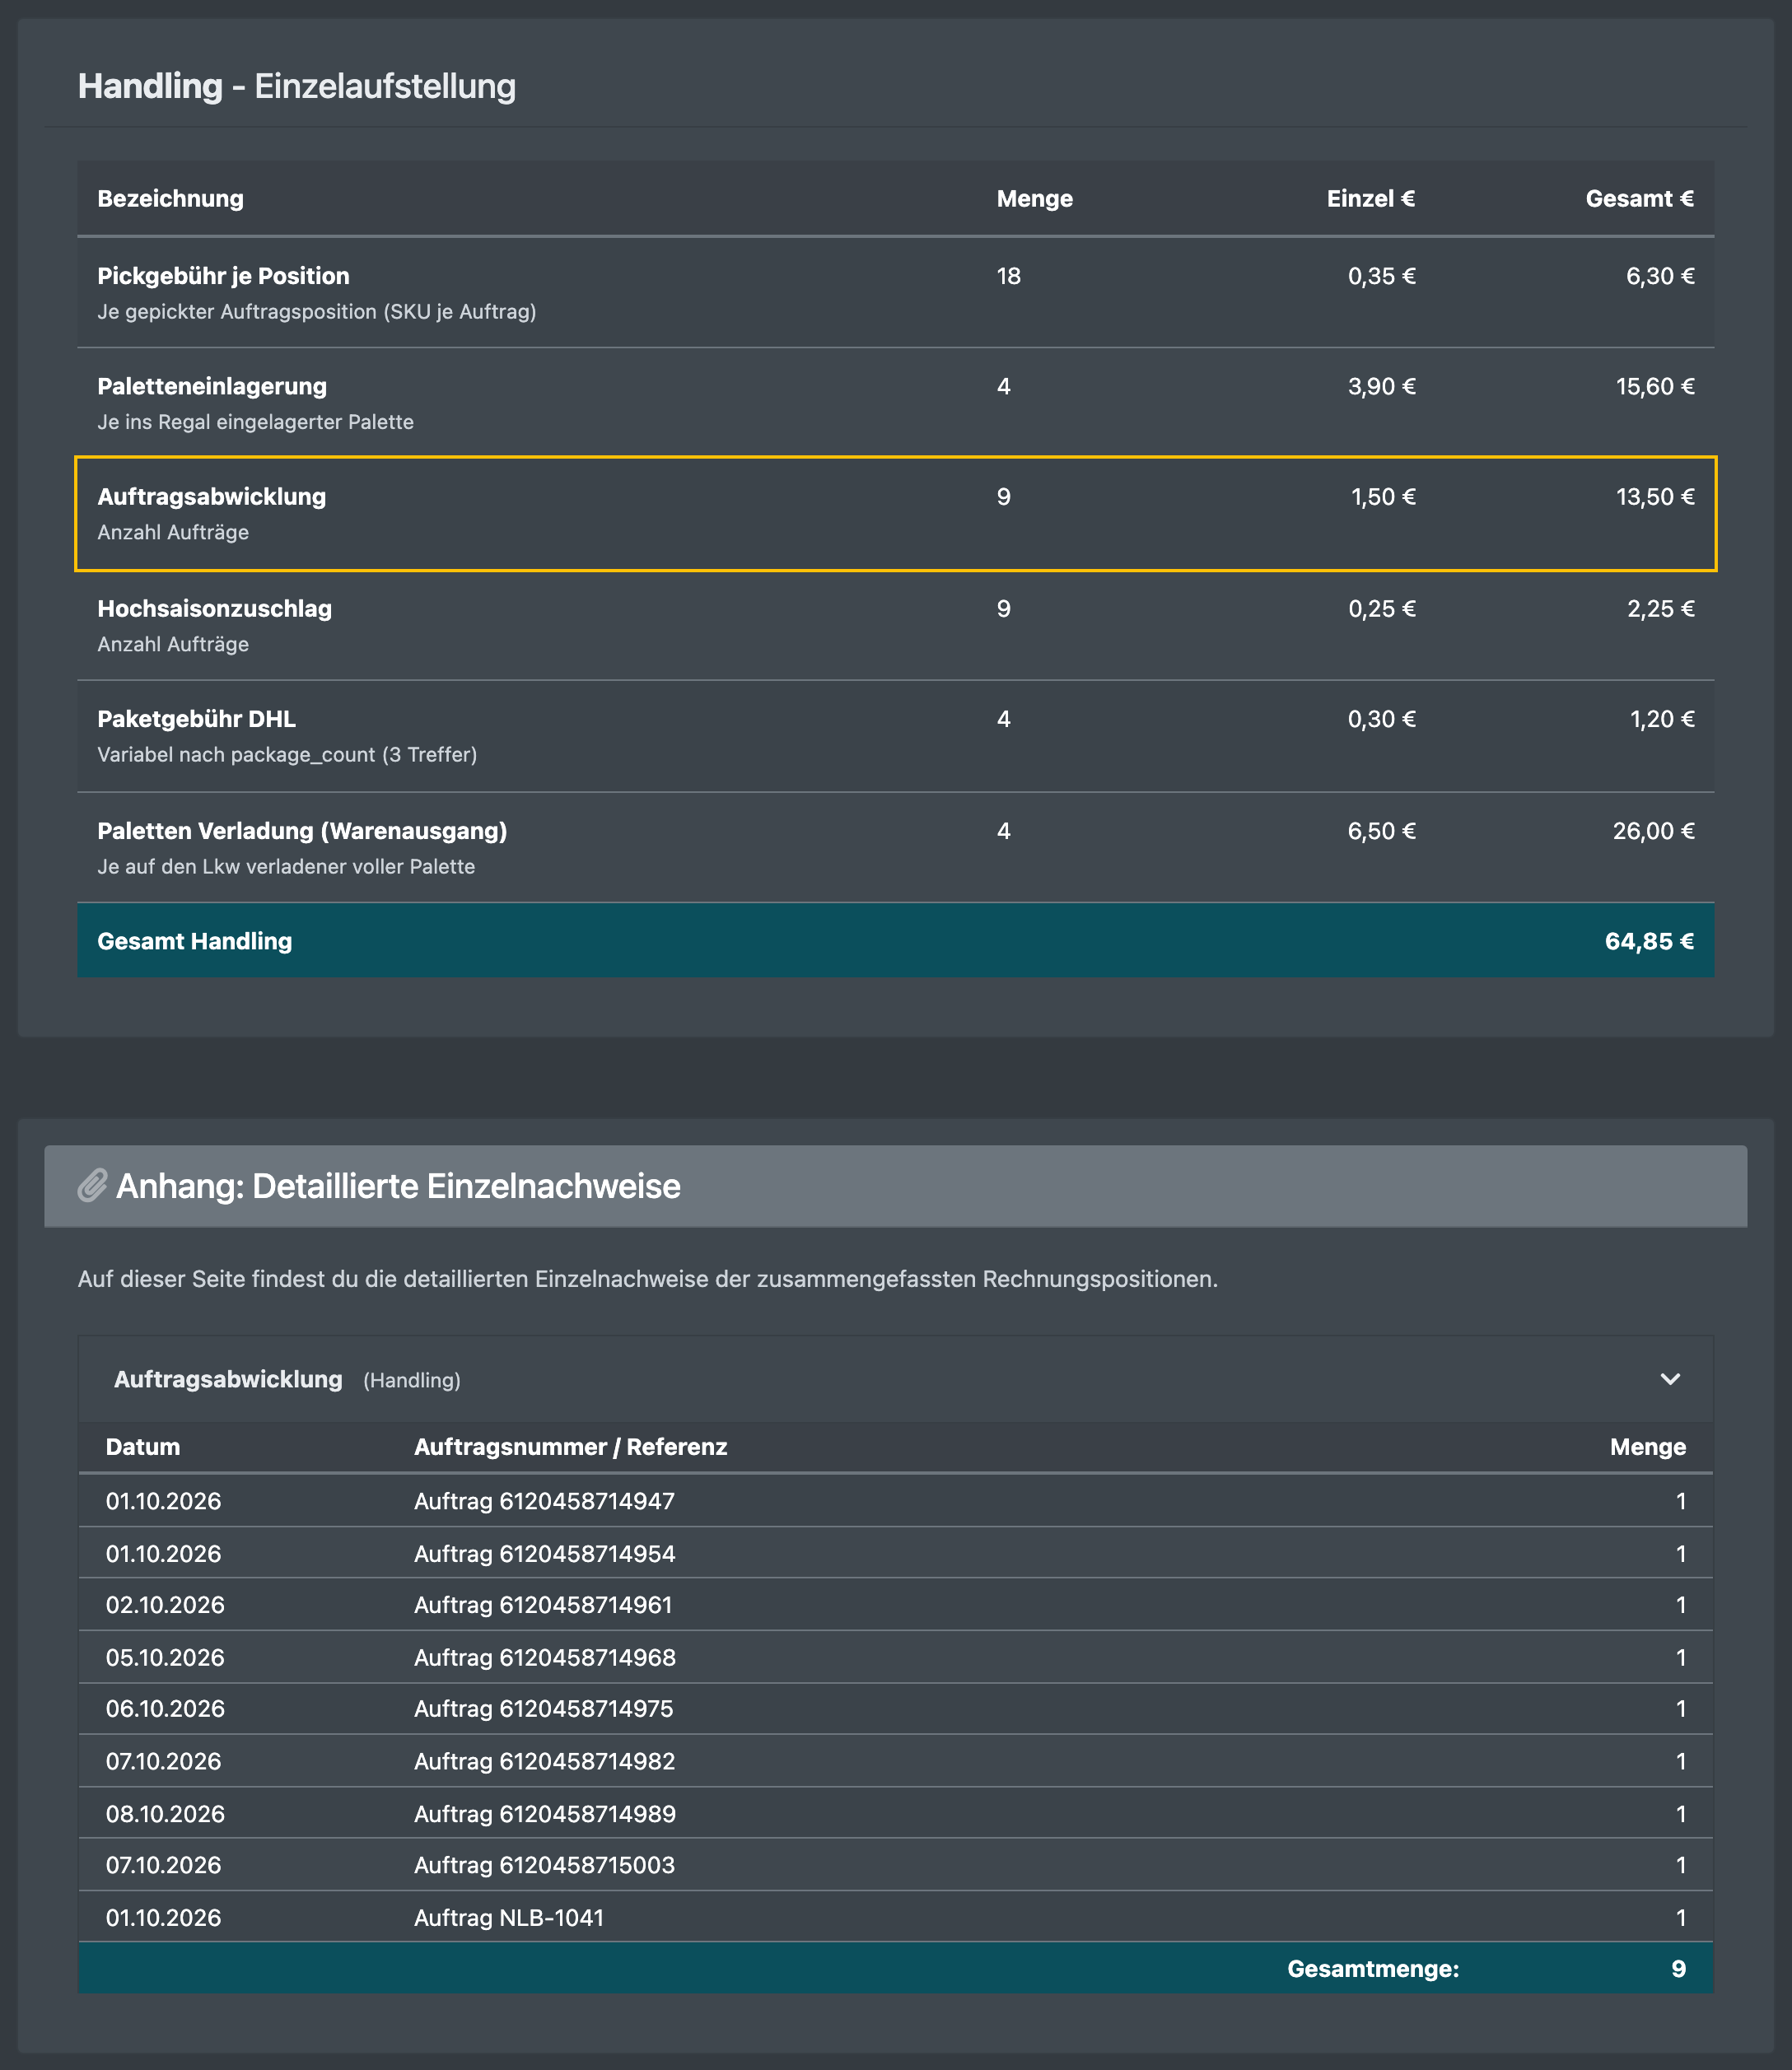The image size is (1792, 2070).
Task: Select Auftrag NLB-1041 entry
Action: (509, 1918)
